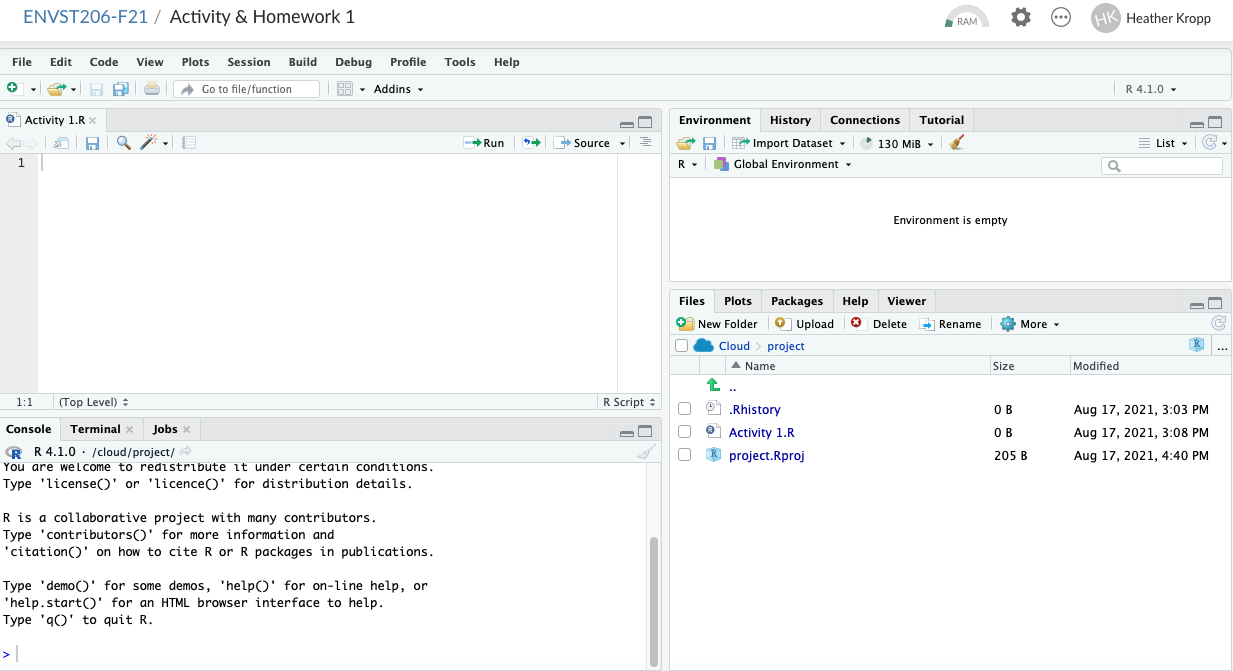Image resolution: width=1233 pixels, height=671 pixels.
Task: Click the re-run previous code icon
Action: point(531,143)
